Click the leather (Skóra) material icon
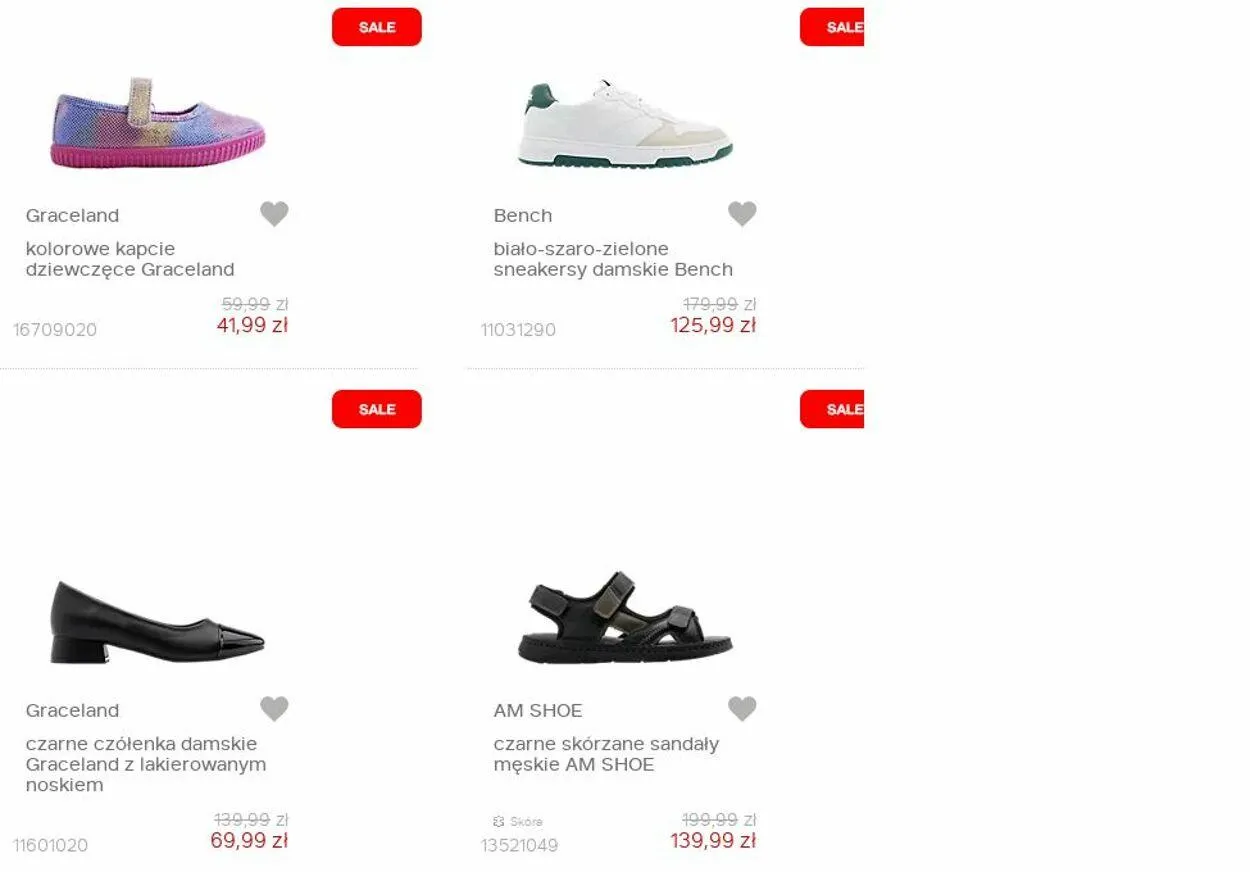 point(499,822)
